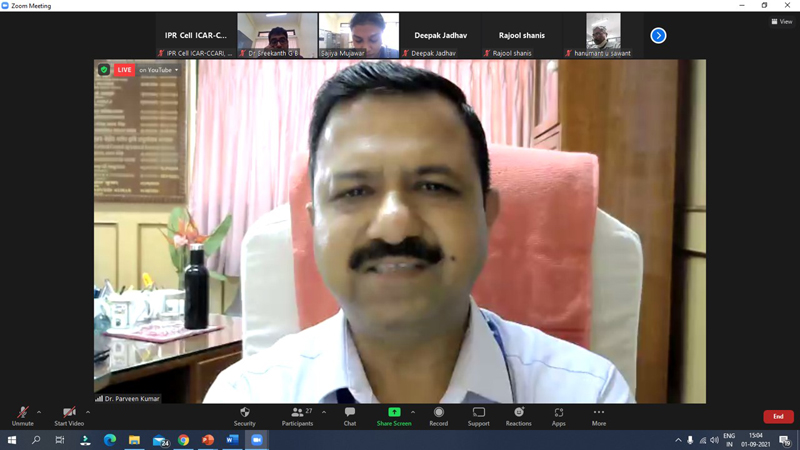Click the red LIVE indicator
This screenshot has width=800, height=450.
pos(124,70)
